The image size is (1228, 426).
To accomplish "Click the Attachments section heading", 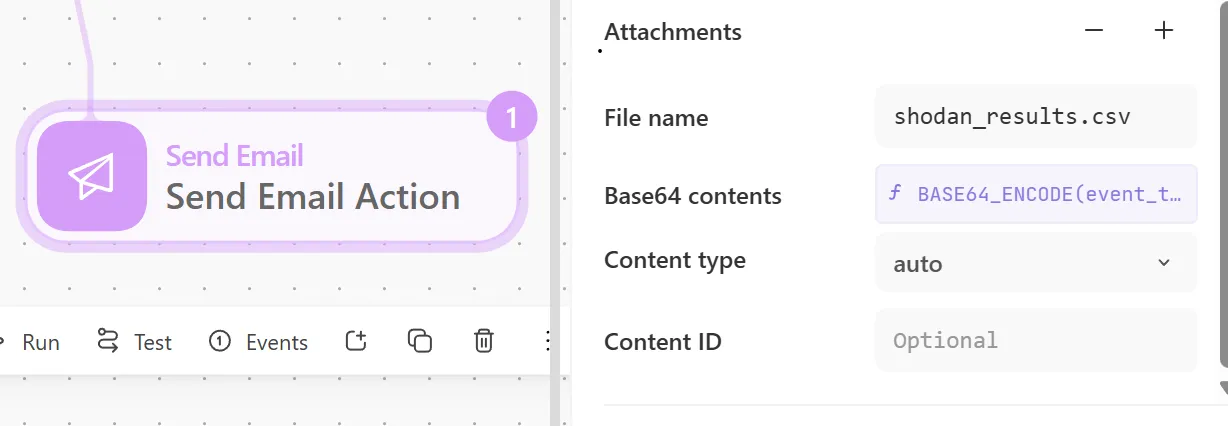I will coord(673,32).
